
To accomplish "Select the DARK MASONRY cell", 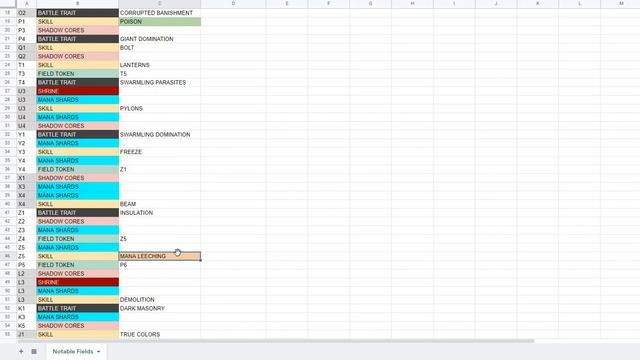I will pyautogui.click(x=160, y=308).
